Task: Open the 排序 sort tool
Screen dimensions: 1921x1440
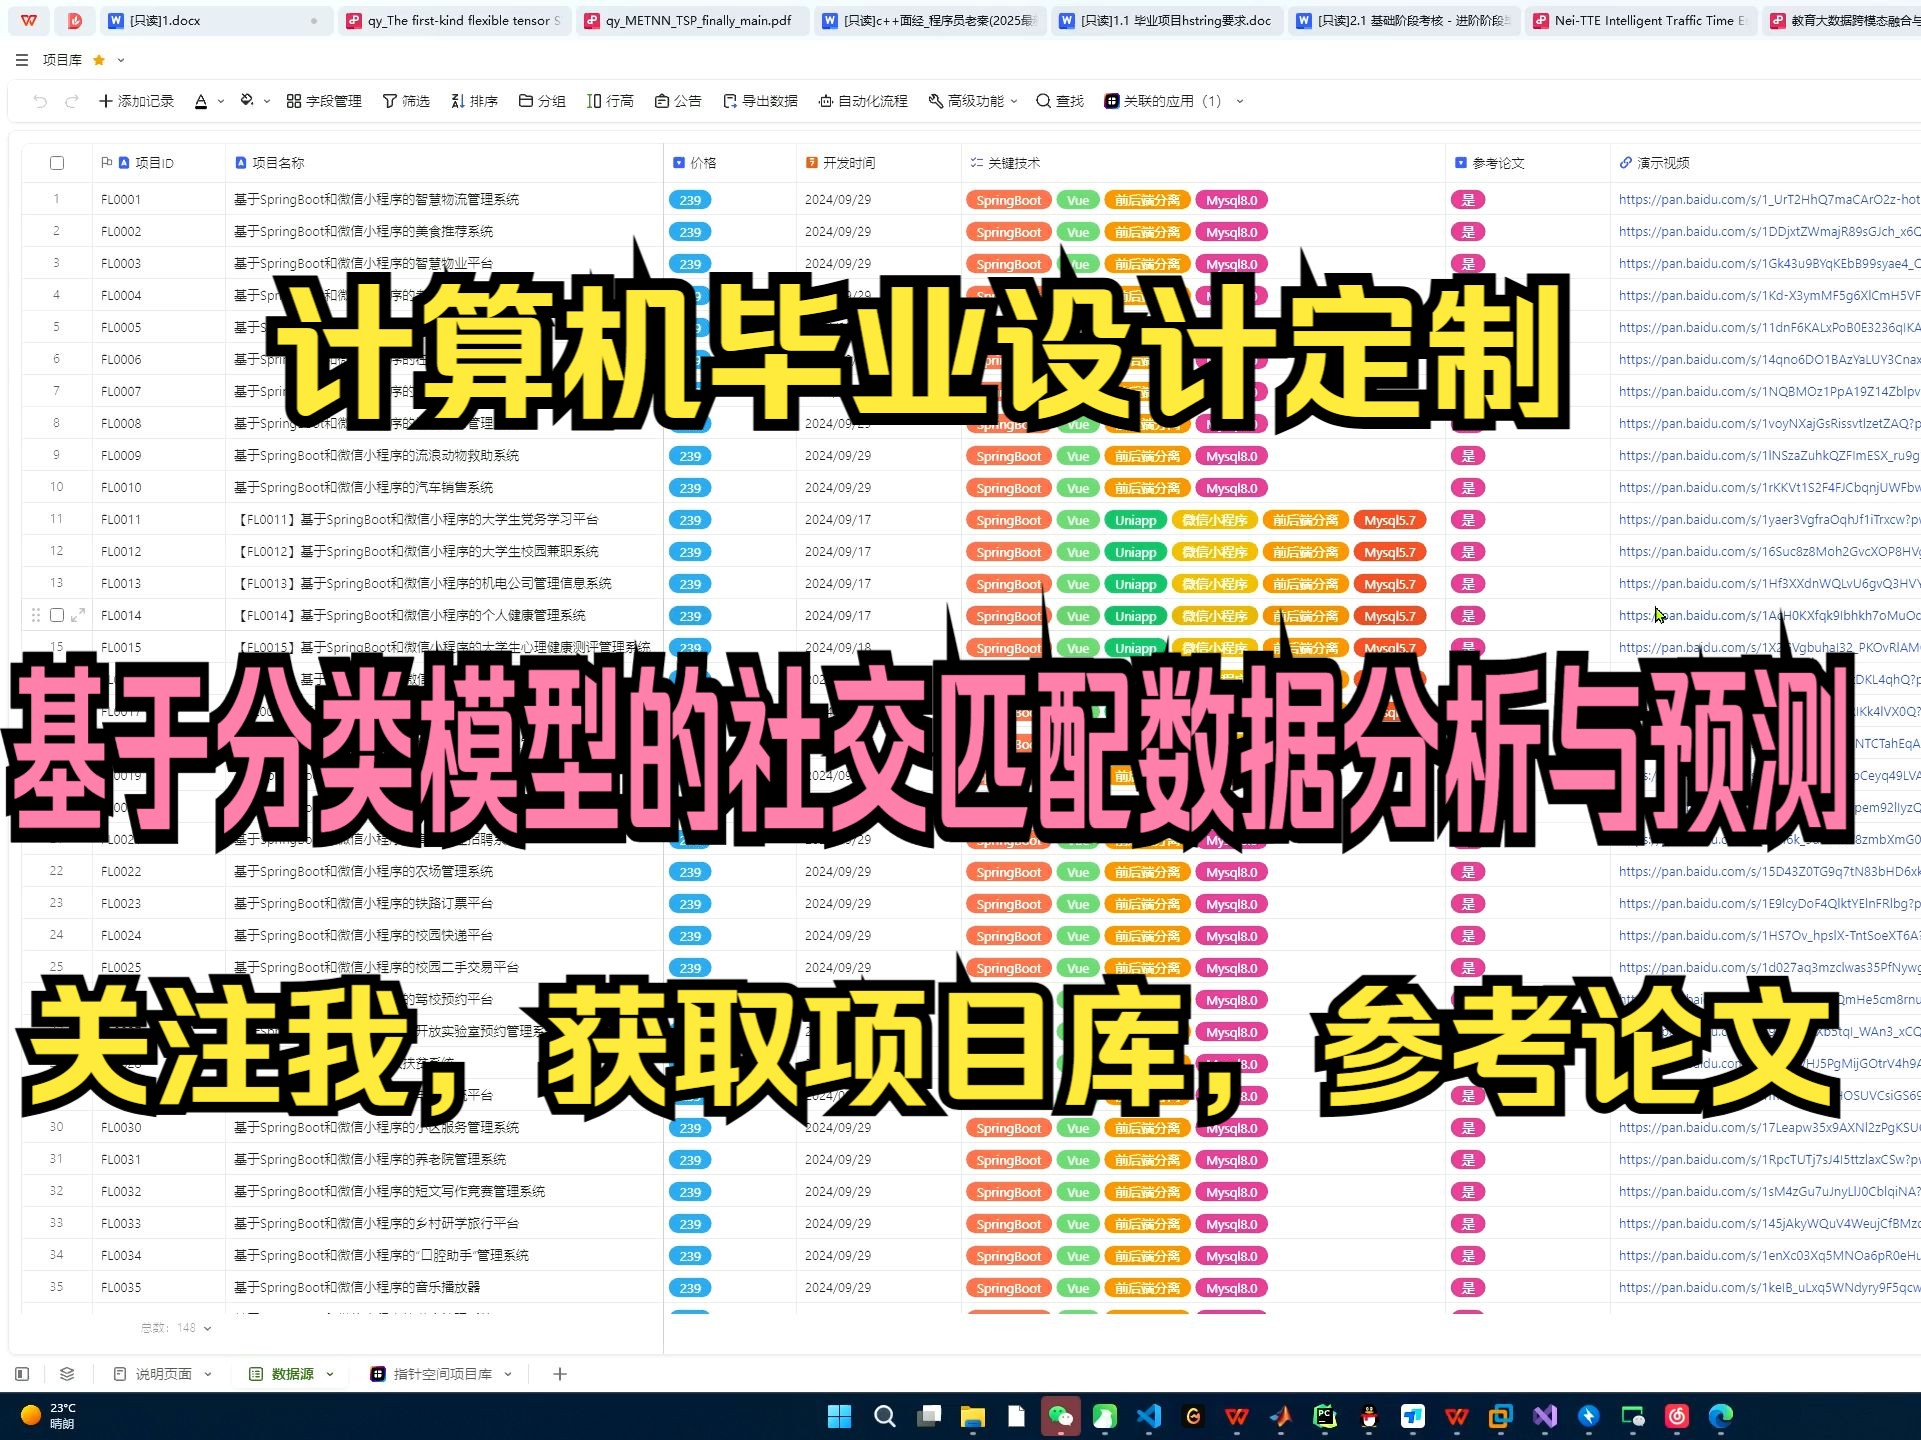Action: [474, 101]
